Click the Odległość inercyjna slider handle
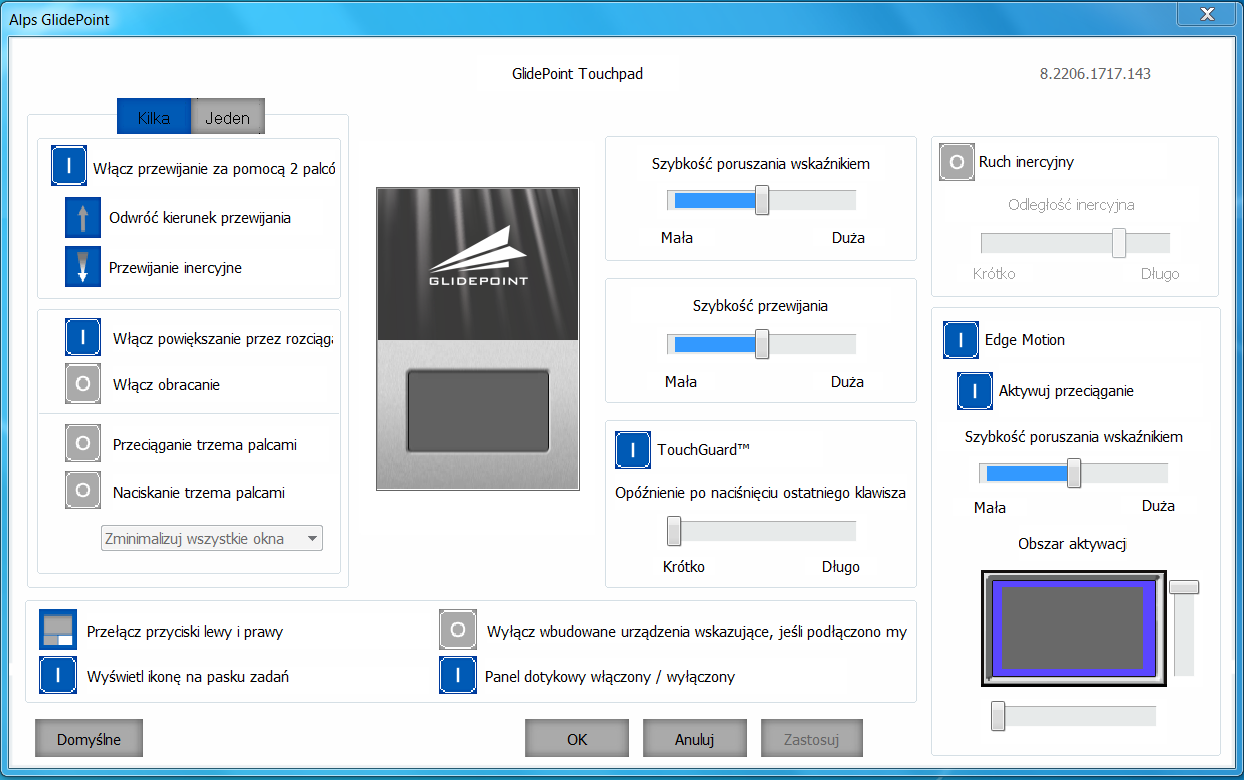This screenshot has width=1244, height=780. pos(1119,243)
